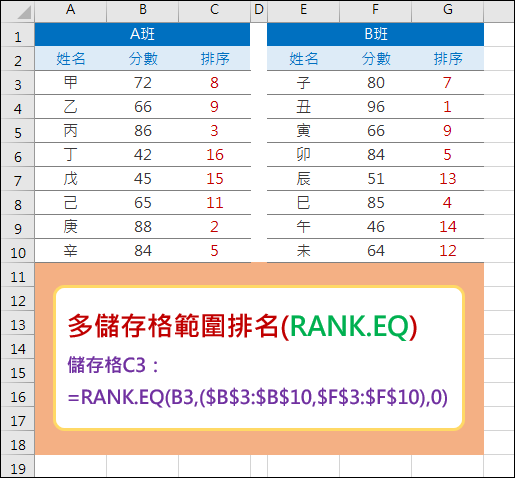Click 排序 header in A班 table
This screenshot has width=515, height=478.
[215, 59]
